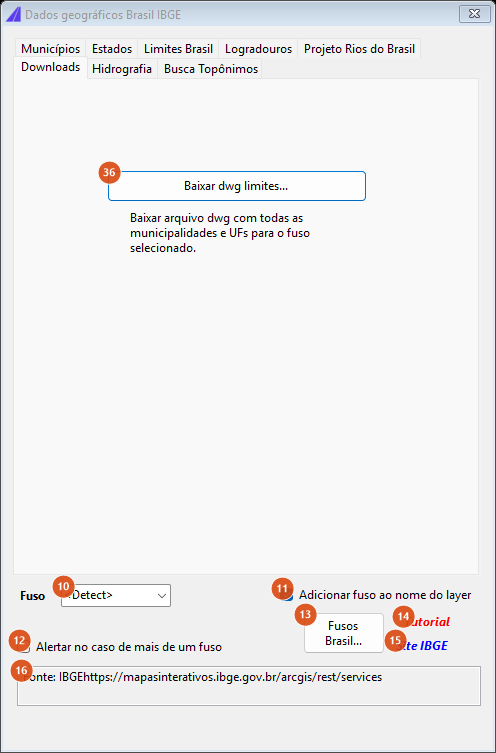
Task: Go to the Logradouros tab
Action: click(258, 49)
